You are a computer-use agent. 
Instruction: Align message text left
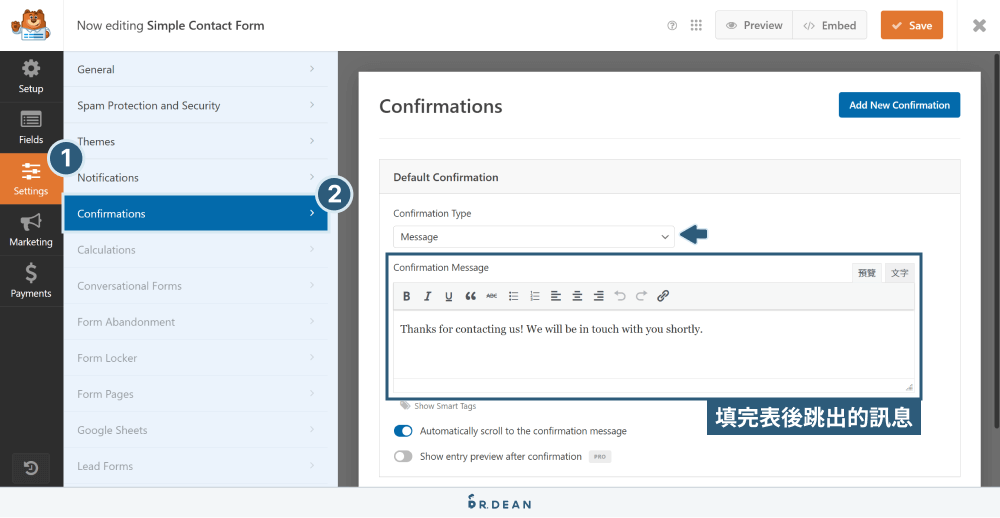pos(556,296)
